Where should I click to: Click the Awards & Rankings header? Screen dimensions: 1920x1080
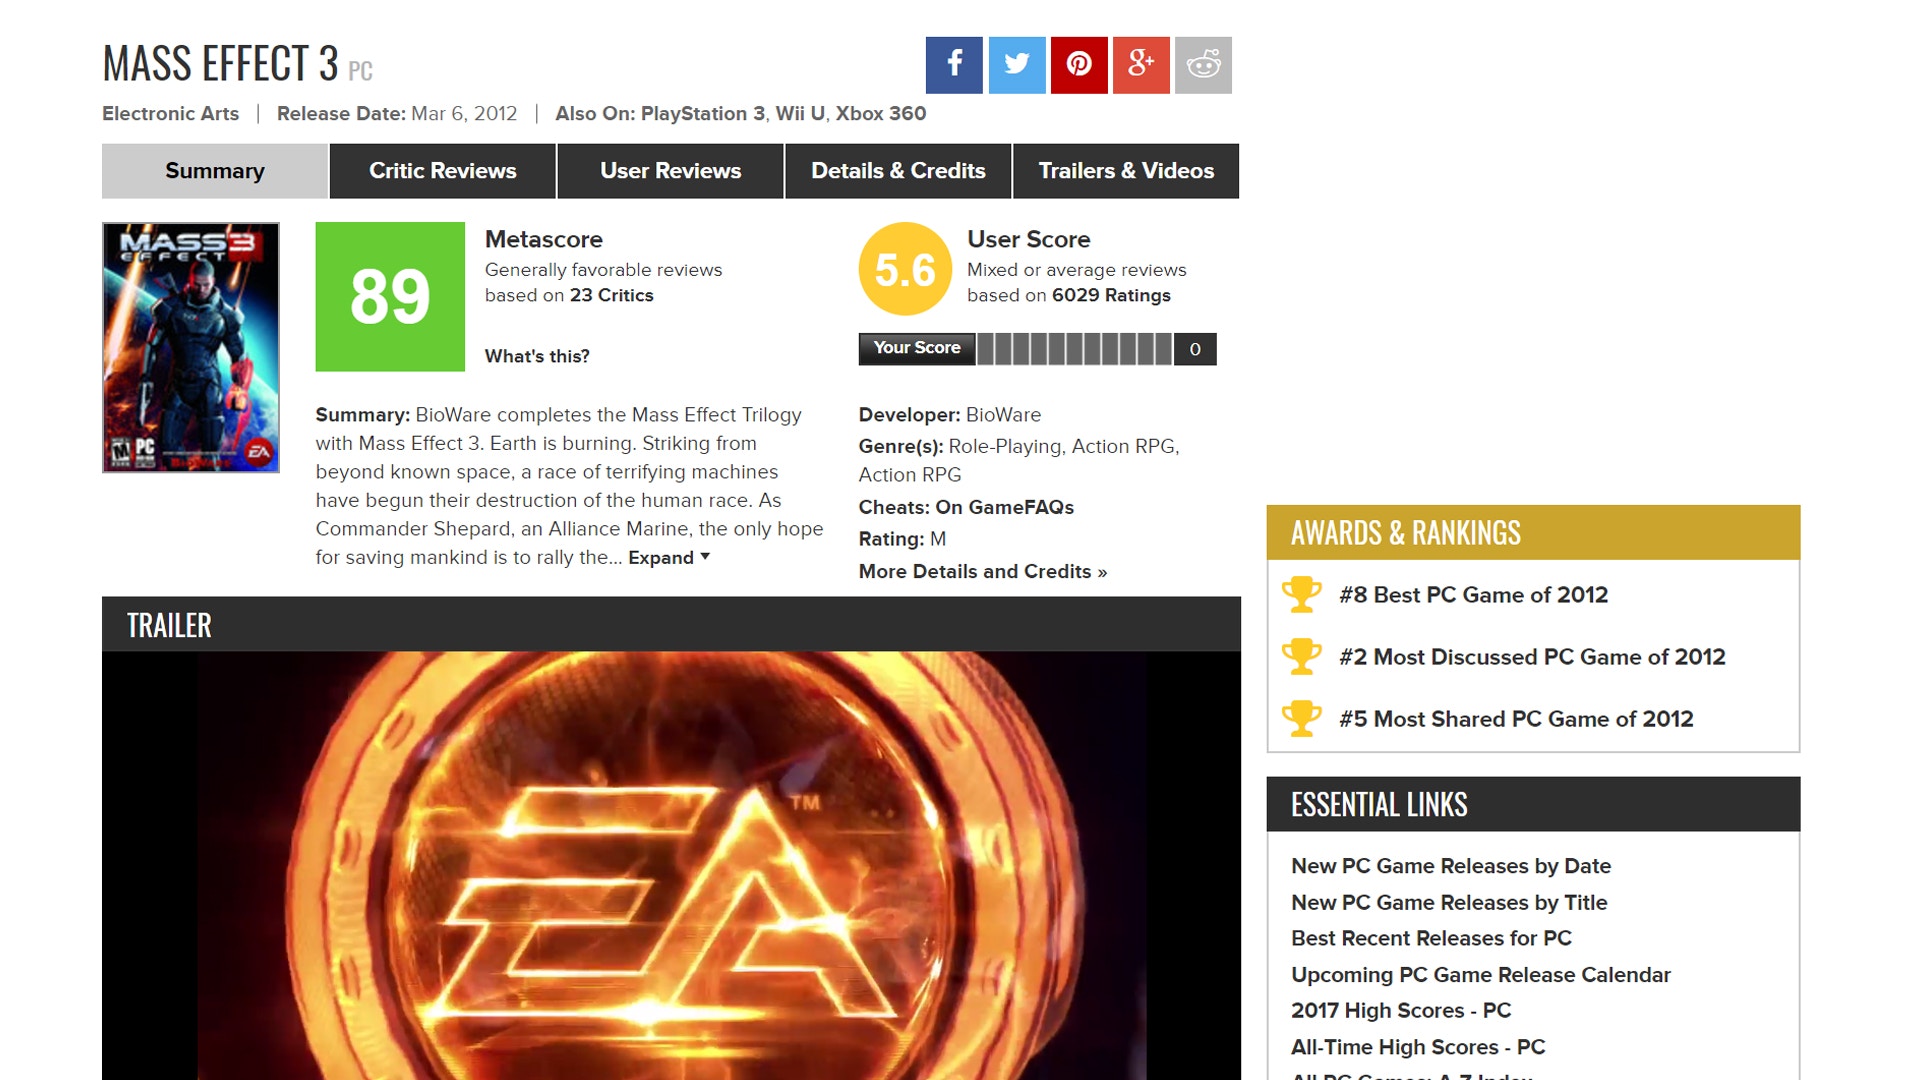coord(1533,532)
